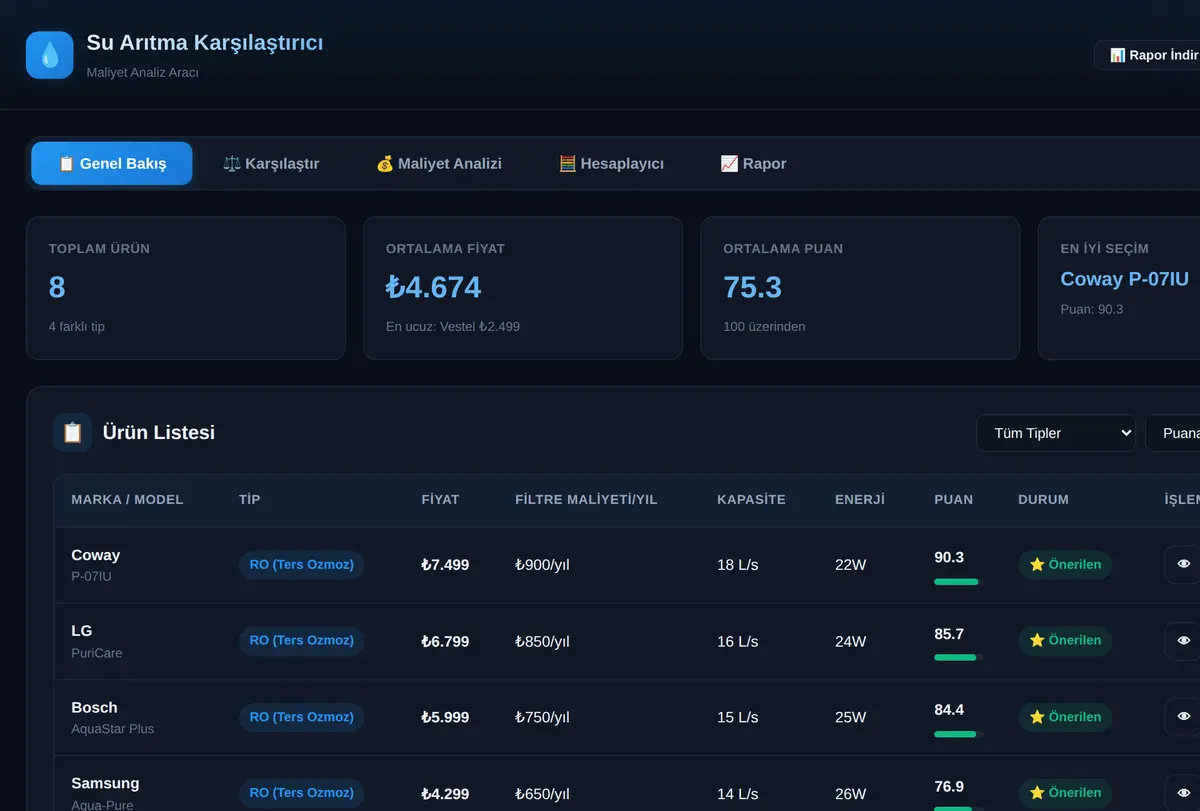Click the score bar under 85.7
The height and width of the screenshot is (811, 1200).
[x=958, y=657]
